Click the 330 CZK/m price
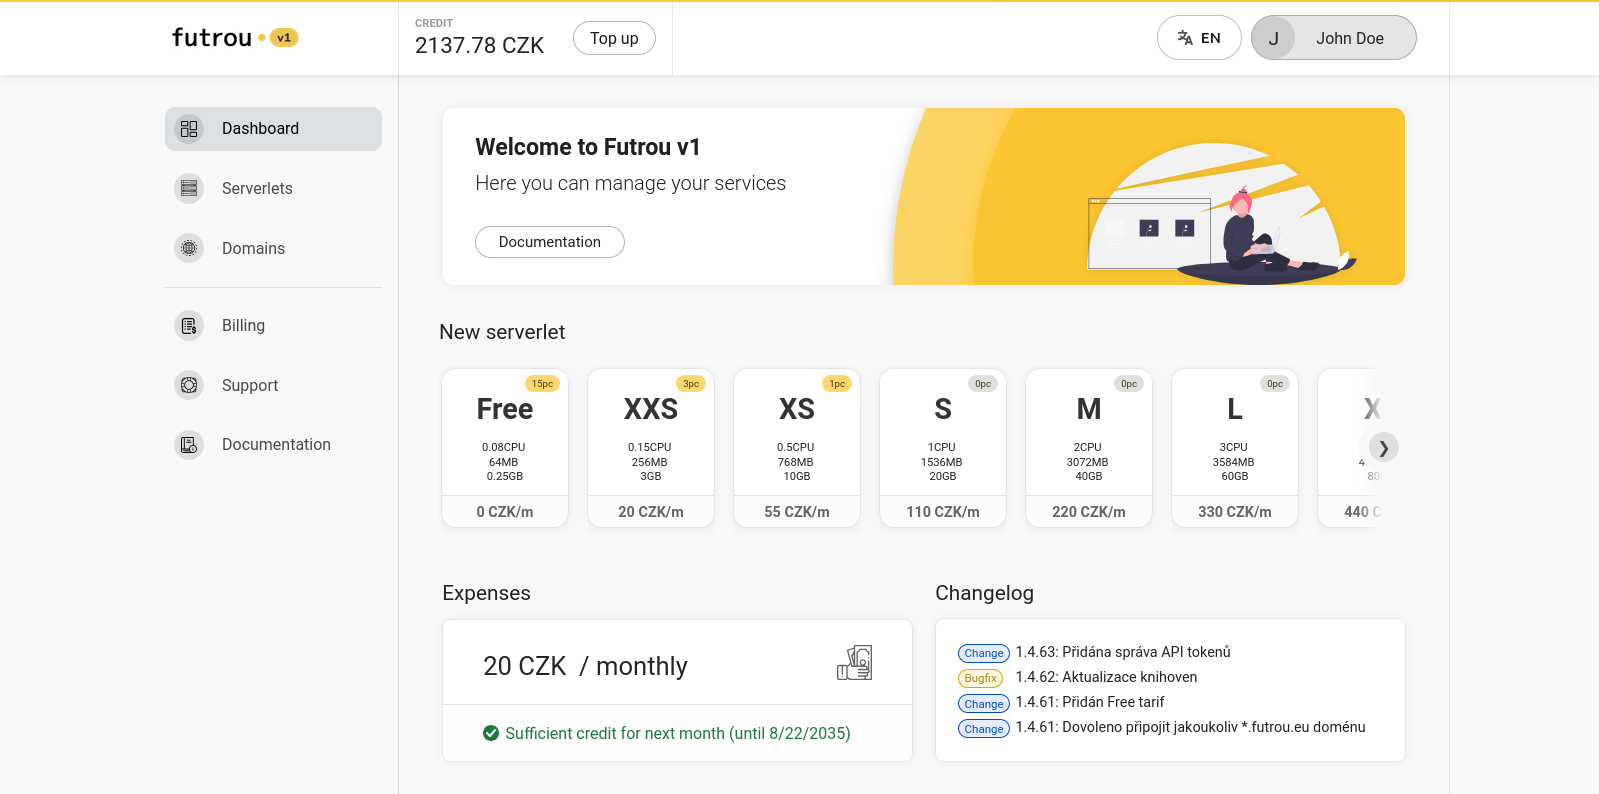The width and height of the screenshot is (1599, 794). pos(1235,512)
